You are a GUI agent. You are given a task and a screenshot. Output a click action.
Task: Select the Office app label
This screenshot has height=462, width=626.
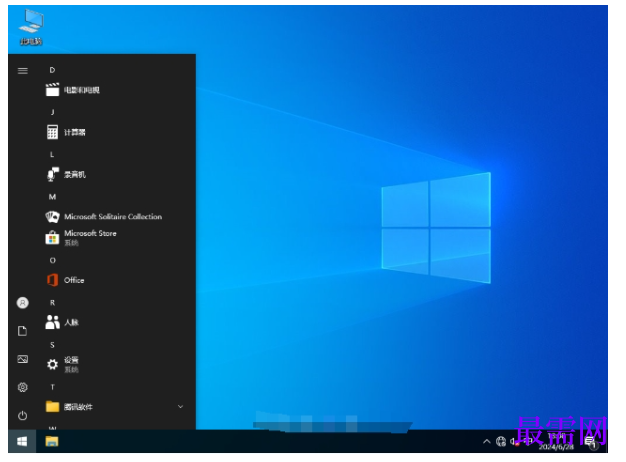[x=74, y=280]
